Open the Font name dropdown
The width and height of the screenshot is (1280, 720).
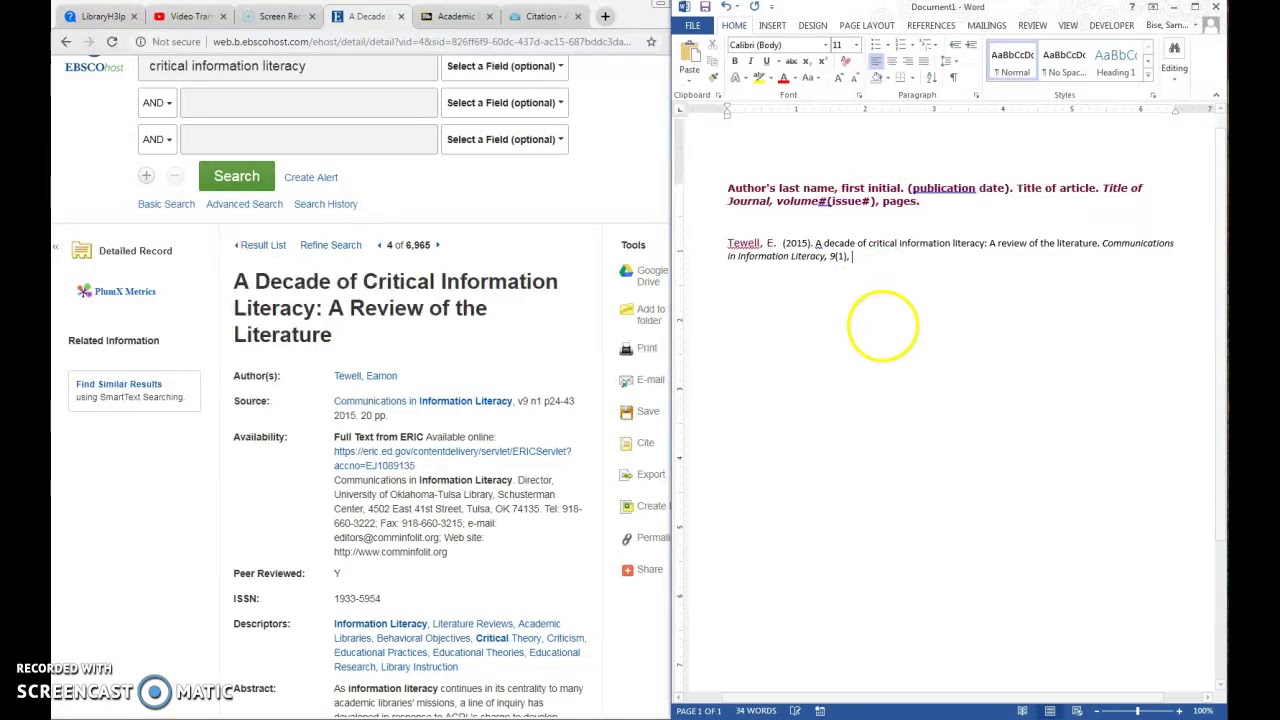(x=825, y=45)
